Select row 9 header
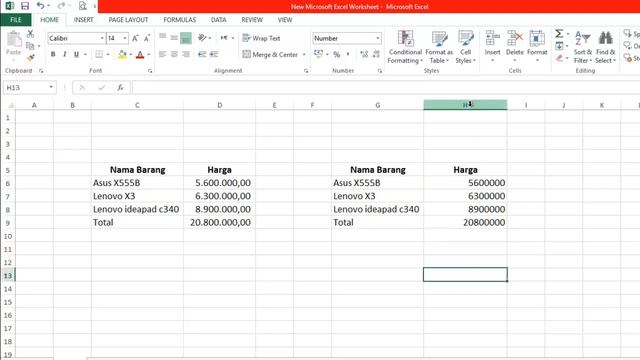Screen dimensions: 640x360 click(8, 223)
